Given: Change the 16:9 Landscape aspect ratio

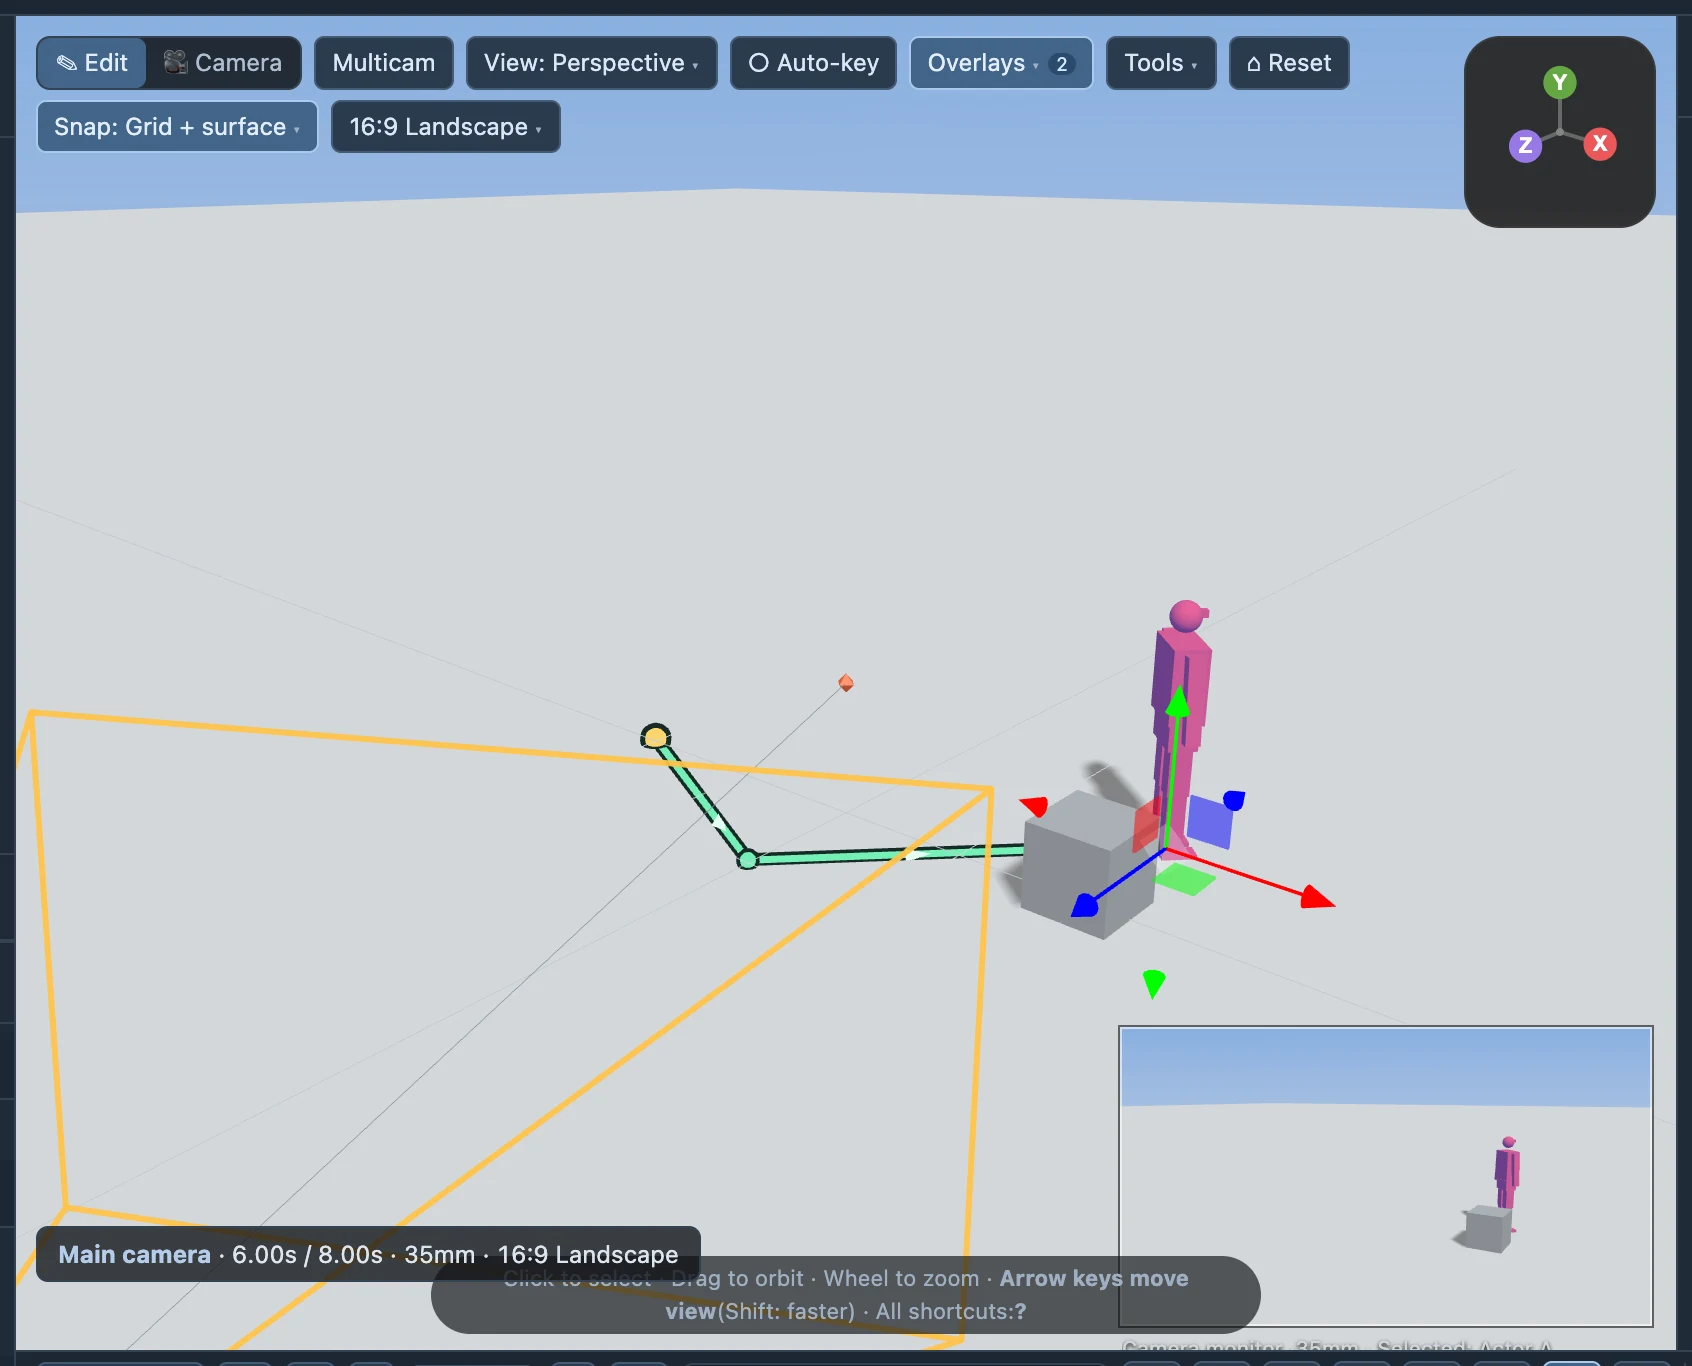Looking at the screenshot, I should coord(445,127).
